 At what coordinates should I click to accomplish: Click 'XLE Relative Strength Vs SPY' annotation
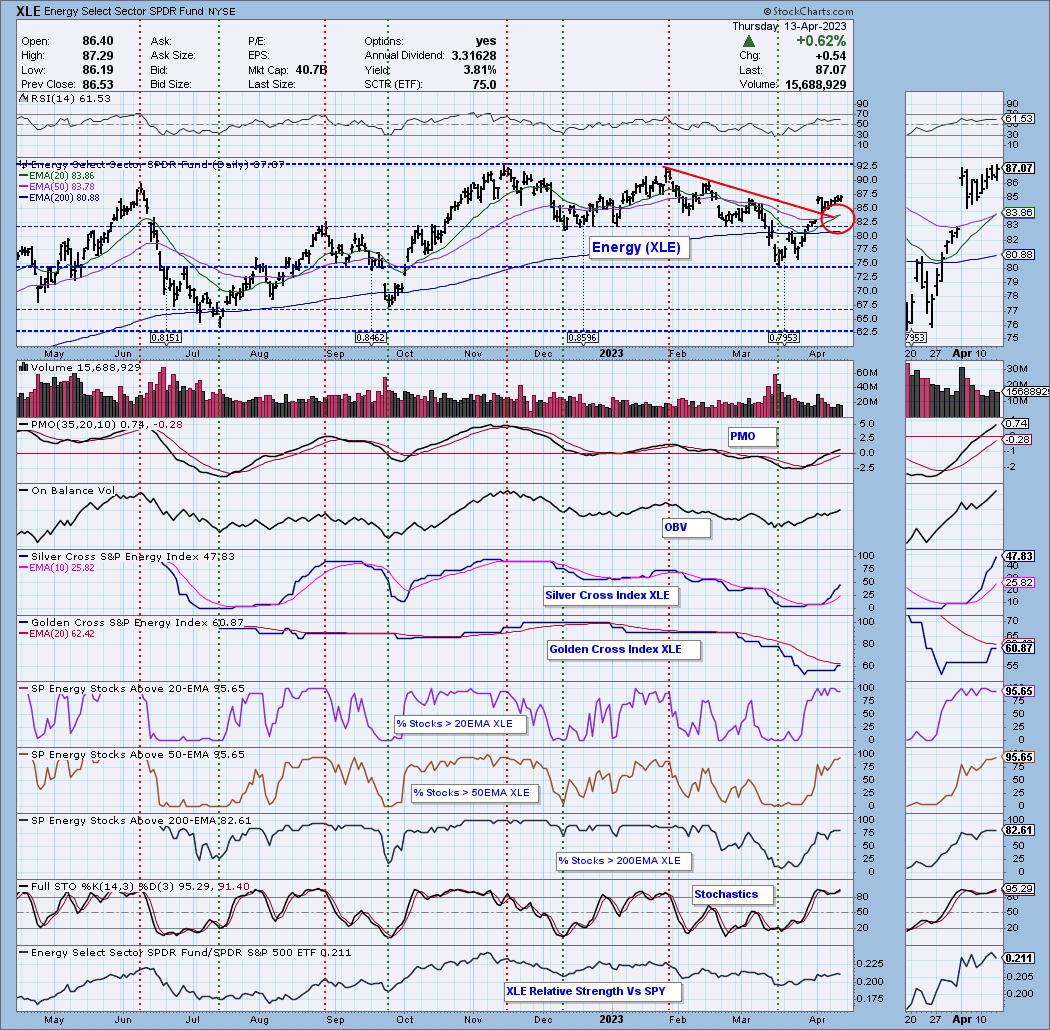593,992
